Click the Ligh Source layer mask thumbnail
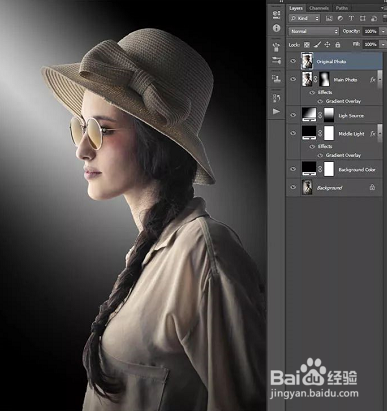Screen dimensions: 387x411 coord(329,115)
